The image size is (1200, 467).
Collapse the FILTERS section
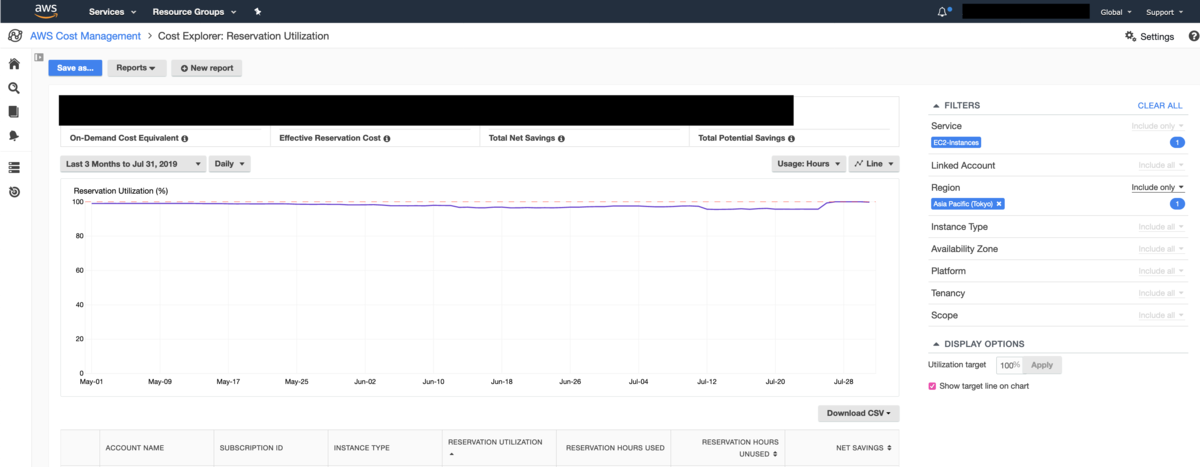tap(956, 105)
